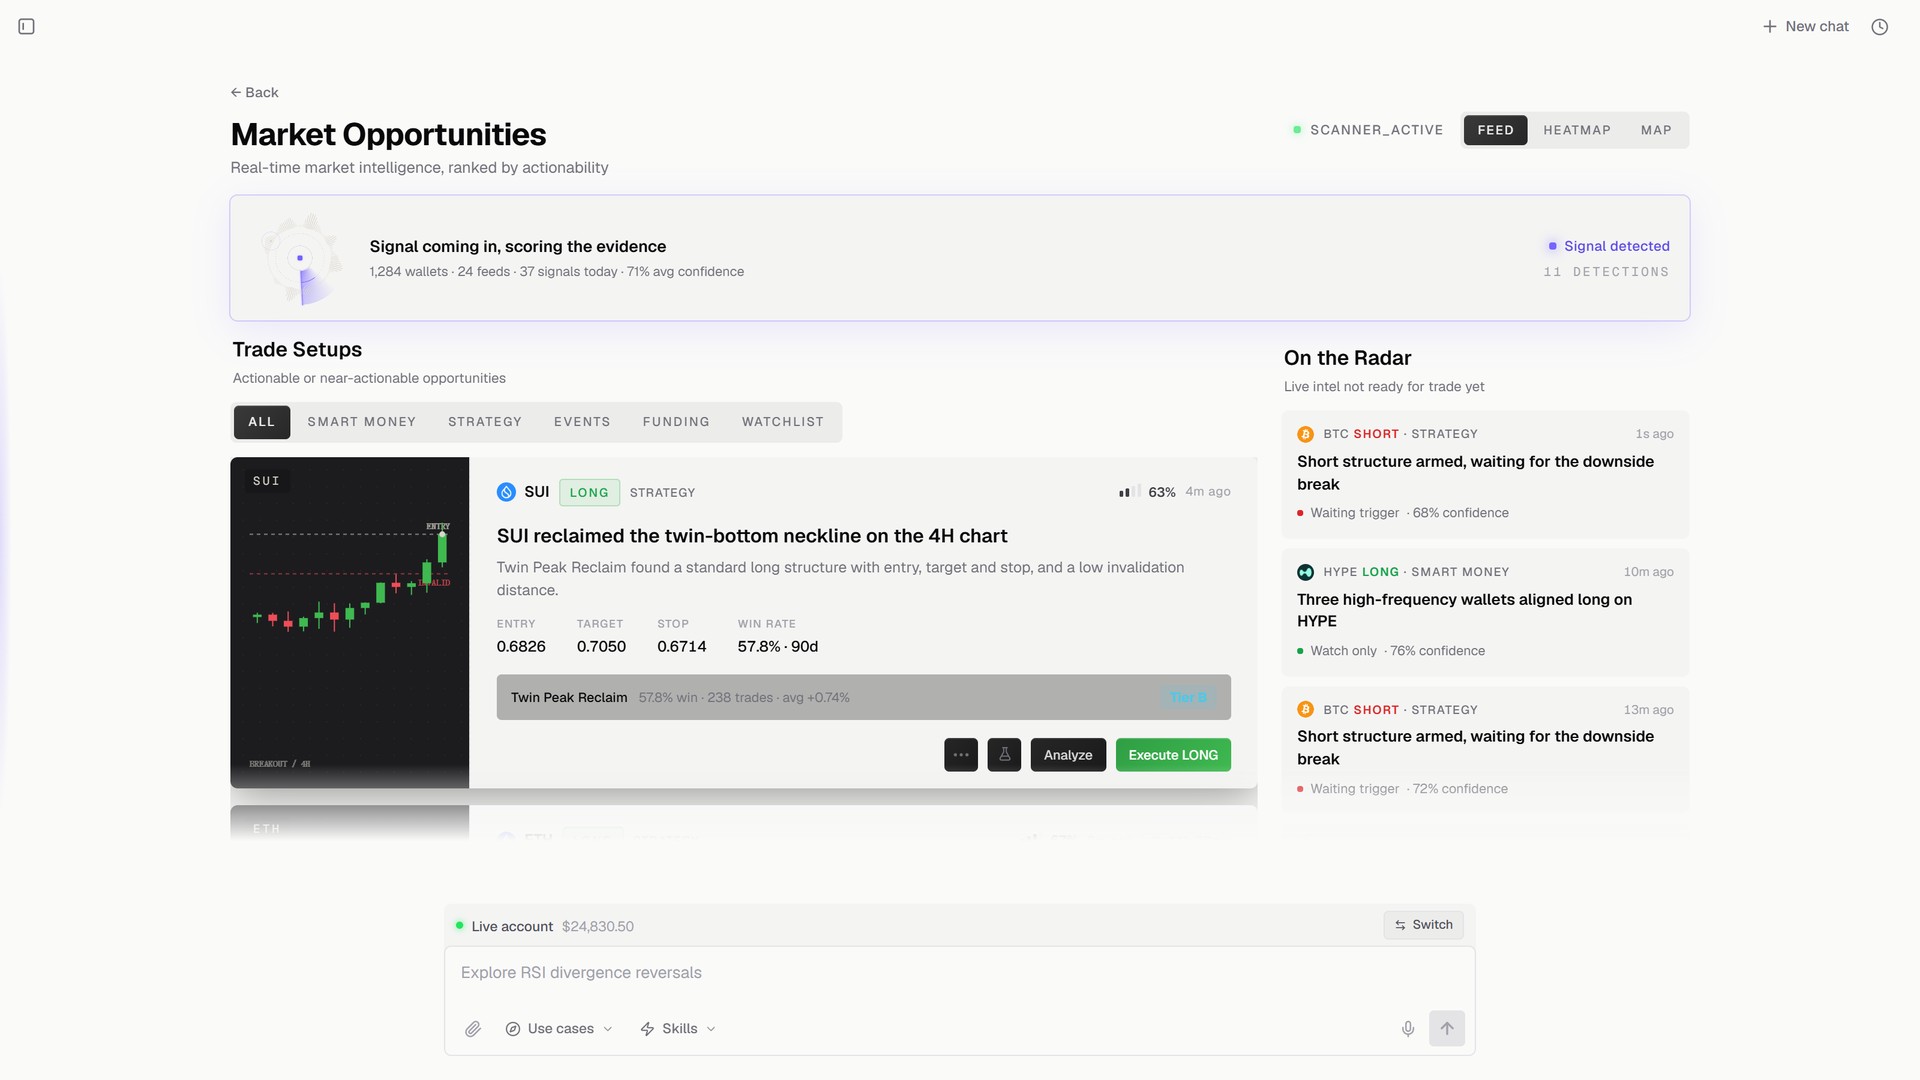Click the flask backtest icon button
This screenshot has width=1920, height=1080.
(1005, 755)
